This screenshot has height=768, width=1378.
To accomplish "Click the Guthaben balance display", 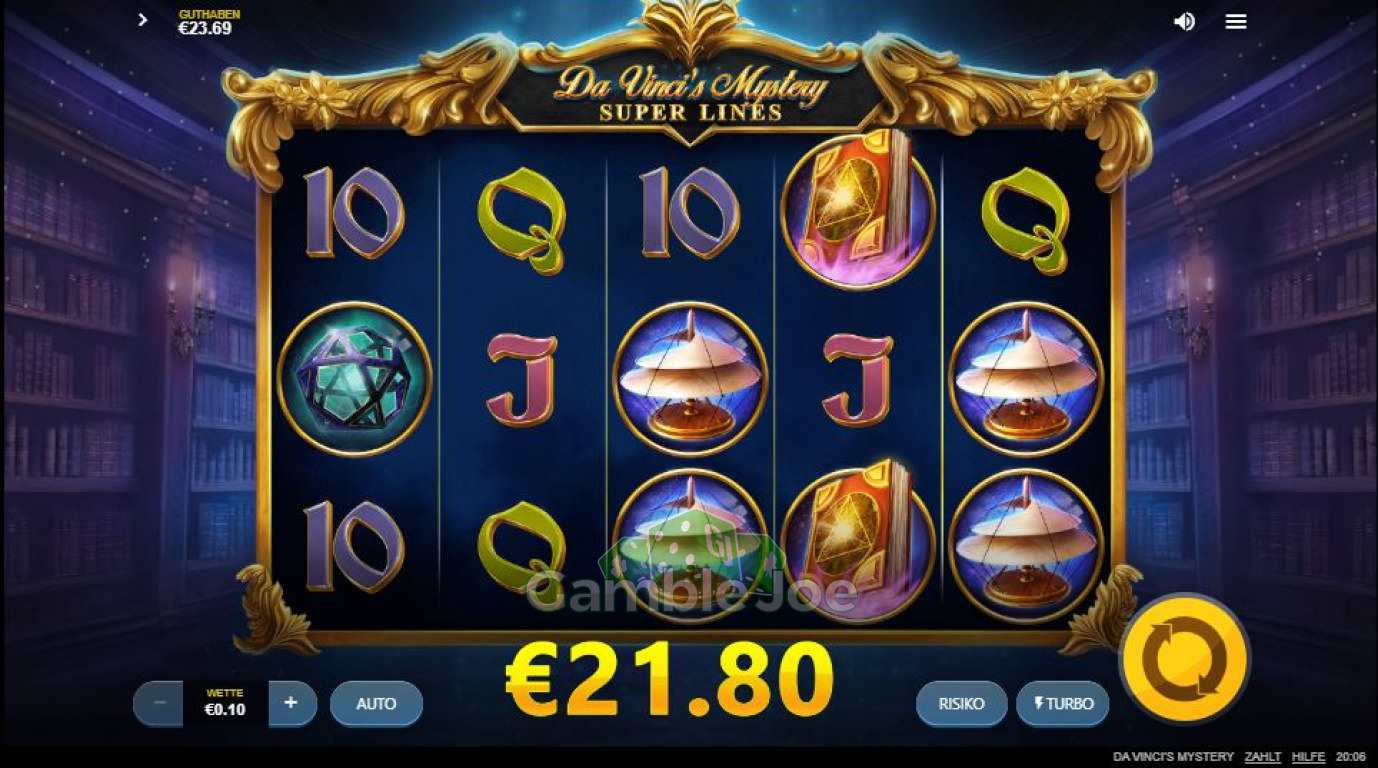I will tap(208, 22).
